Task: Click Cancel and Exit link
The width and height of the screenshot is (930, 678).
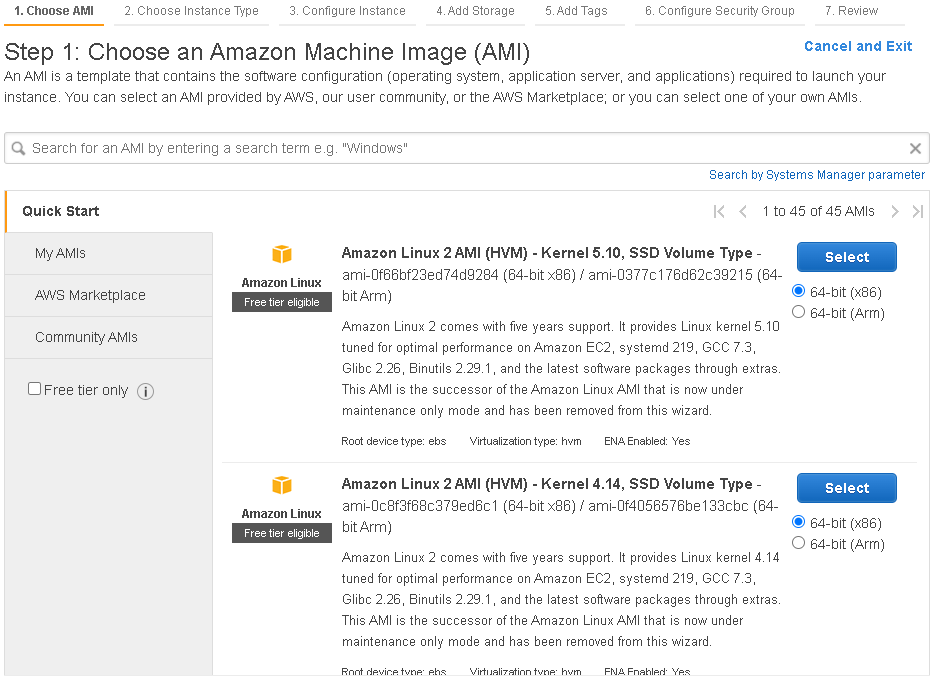Action: [858, 46]
